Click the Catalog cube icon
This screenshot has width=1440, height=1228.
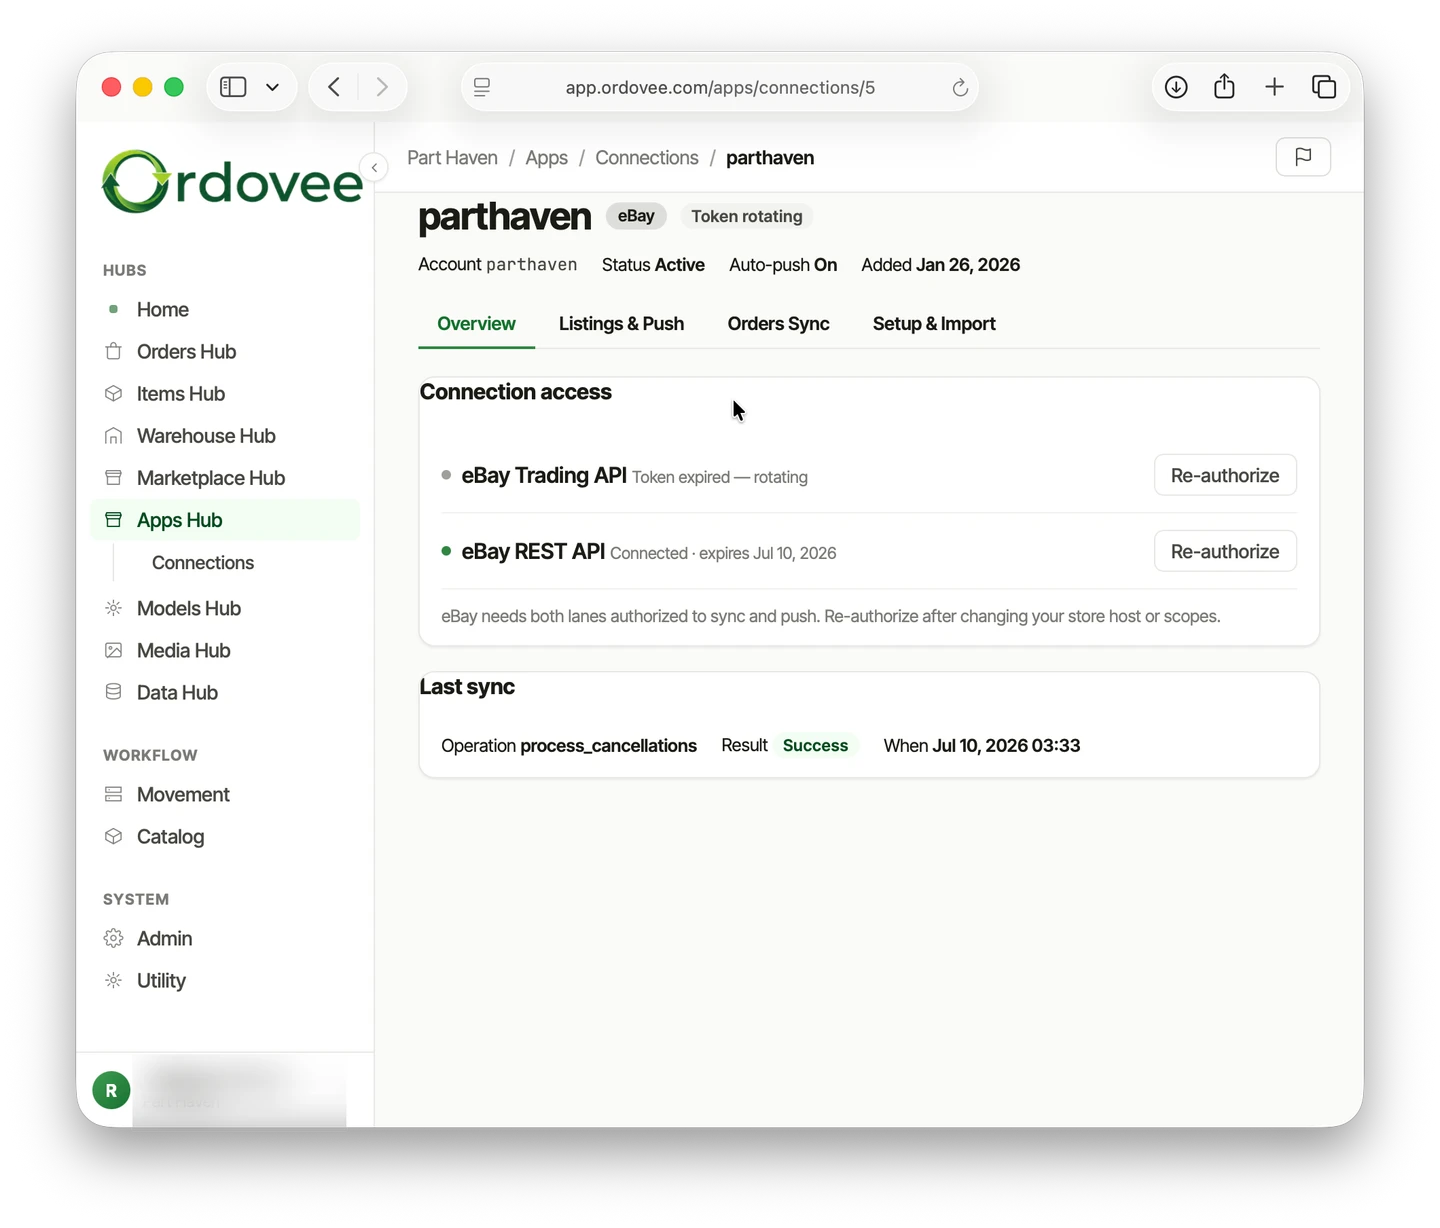[114, 836]
